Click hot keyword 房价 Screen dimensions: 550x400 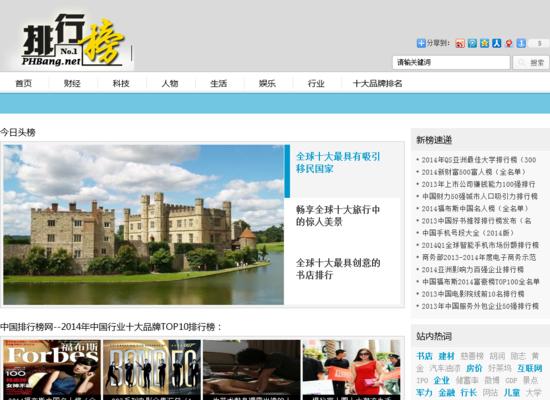(474, 368)
